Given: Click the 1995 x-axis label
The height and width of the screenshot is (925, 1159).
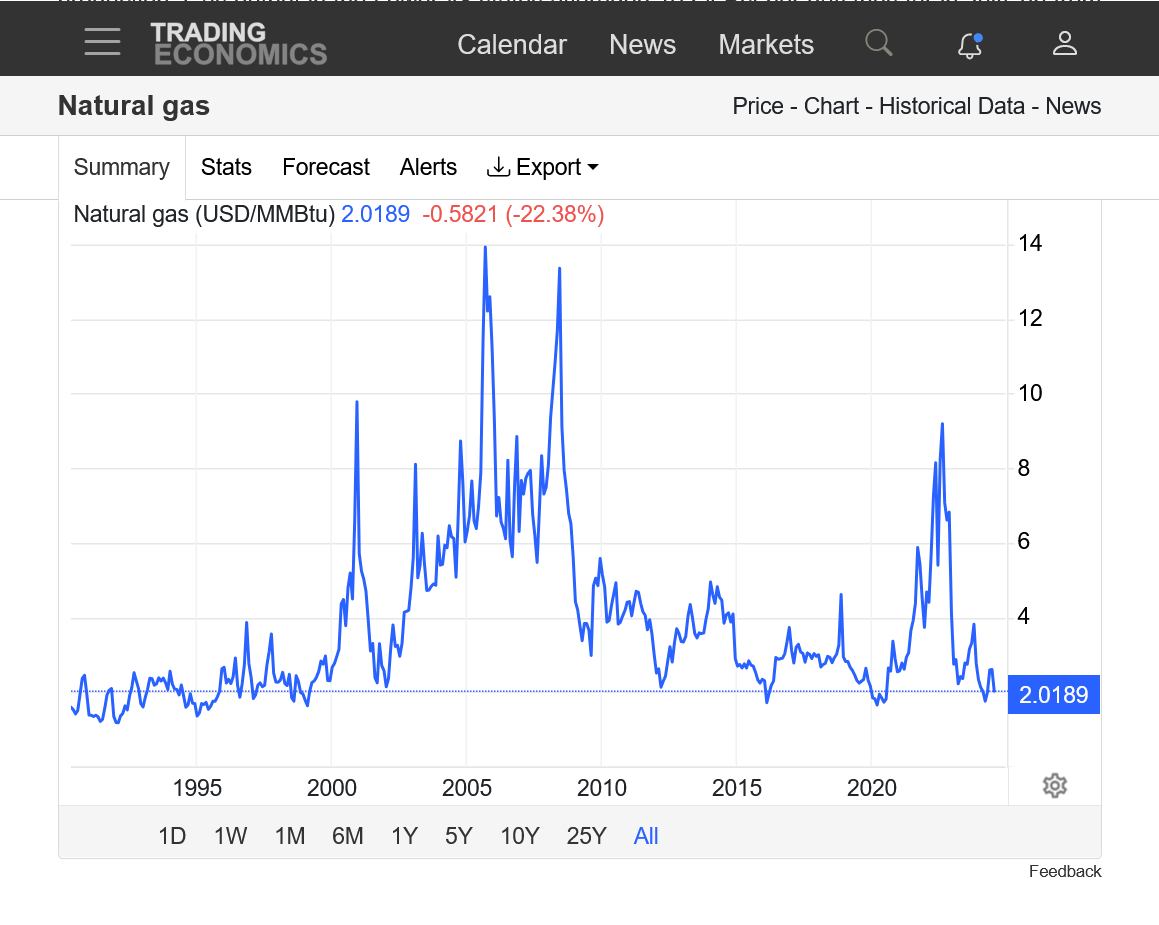Looking at the screenshot, I should click(x=197, y=788).
